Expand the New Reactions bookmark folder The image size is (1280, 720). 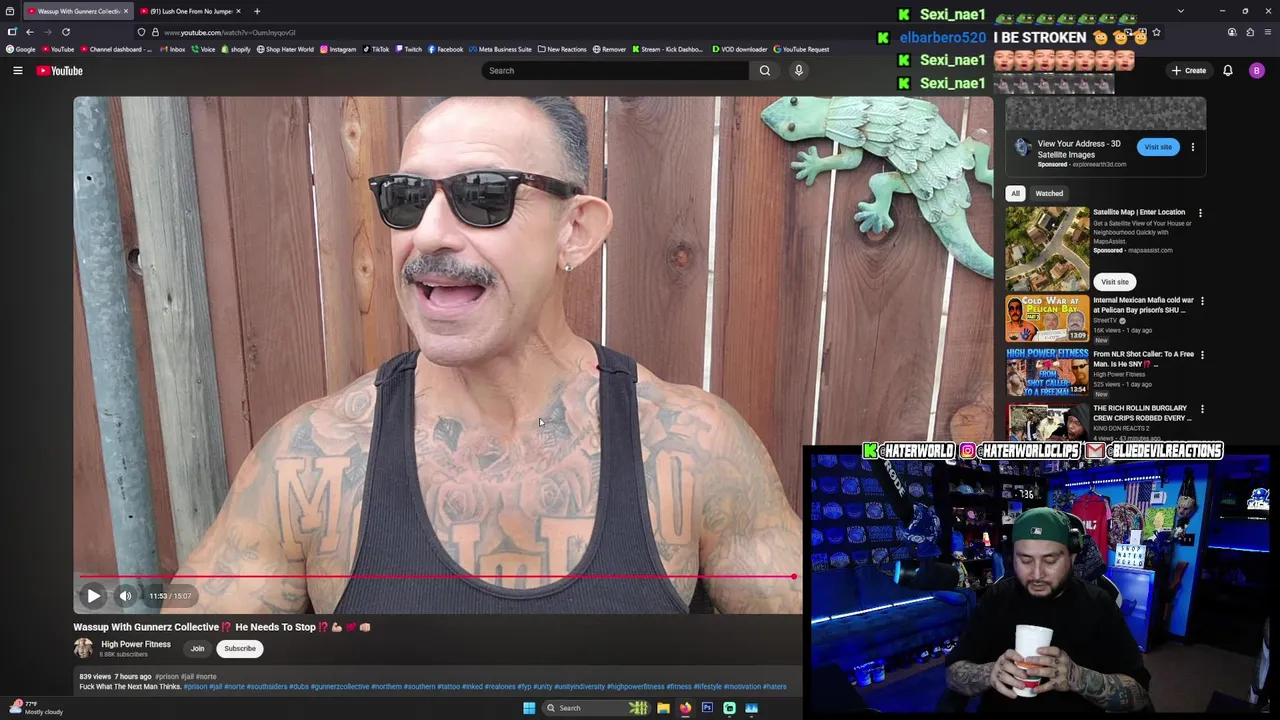pyautogui.click(x=562, y=49)
